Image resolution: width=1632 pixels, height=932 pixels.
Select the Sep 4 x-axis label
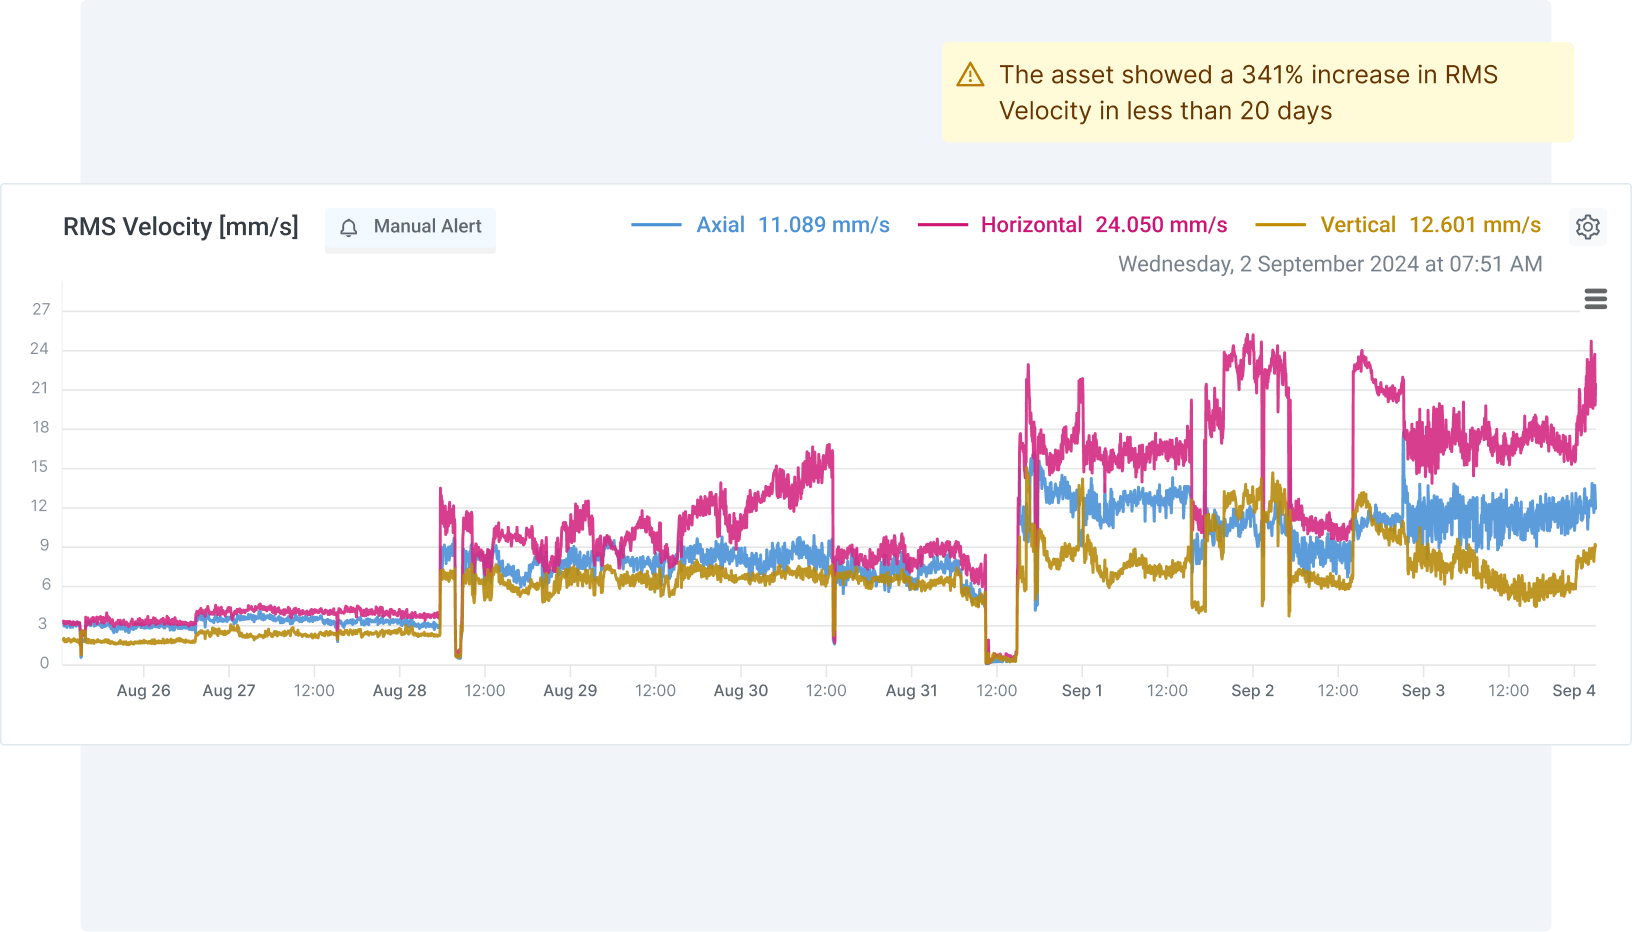point(1573,690)
